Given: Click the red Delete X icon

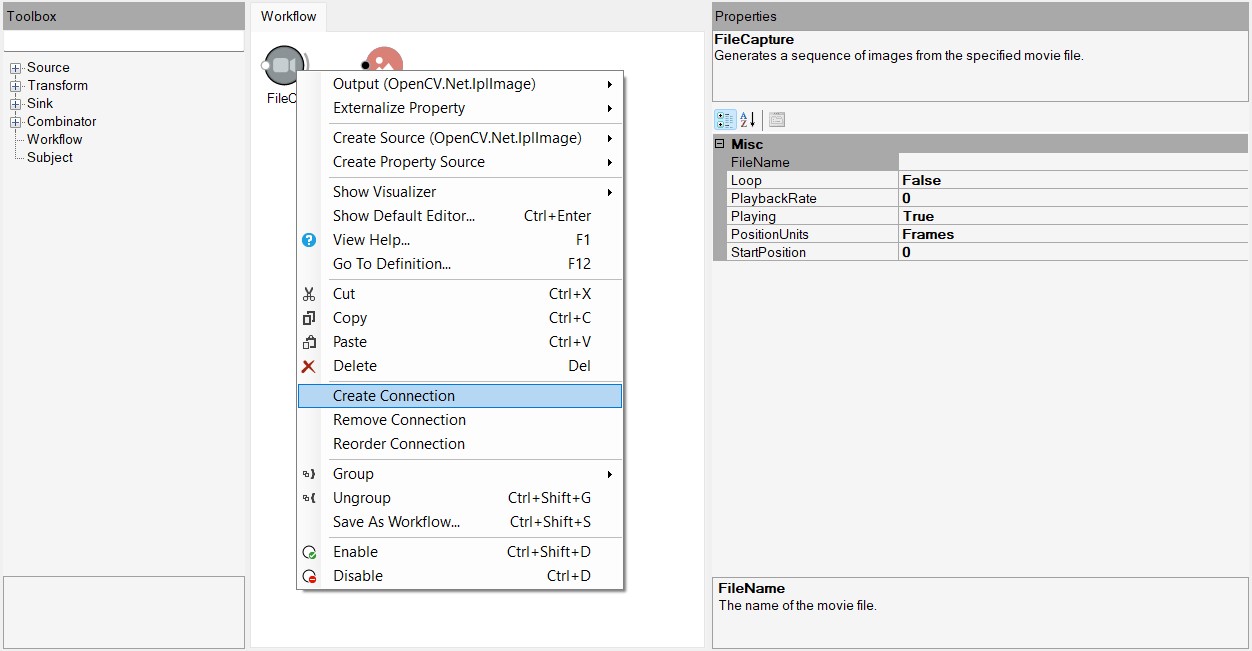Looking at the screenshot, I should point(309,366).
